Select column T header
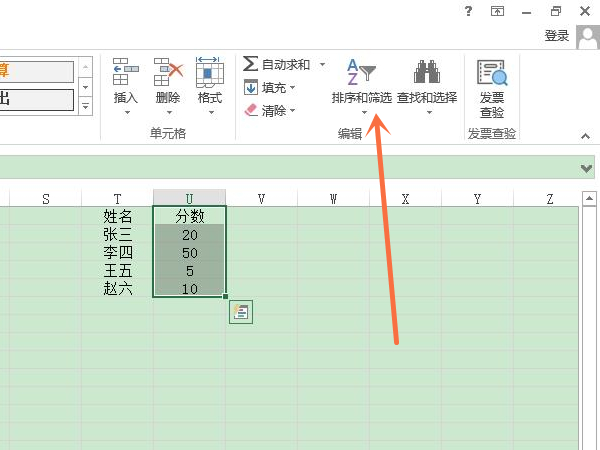This screenshot has width=600, height=450. click(117, 199)
